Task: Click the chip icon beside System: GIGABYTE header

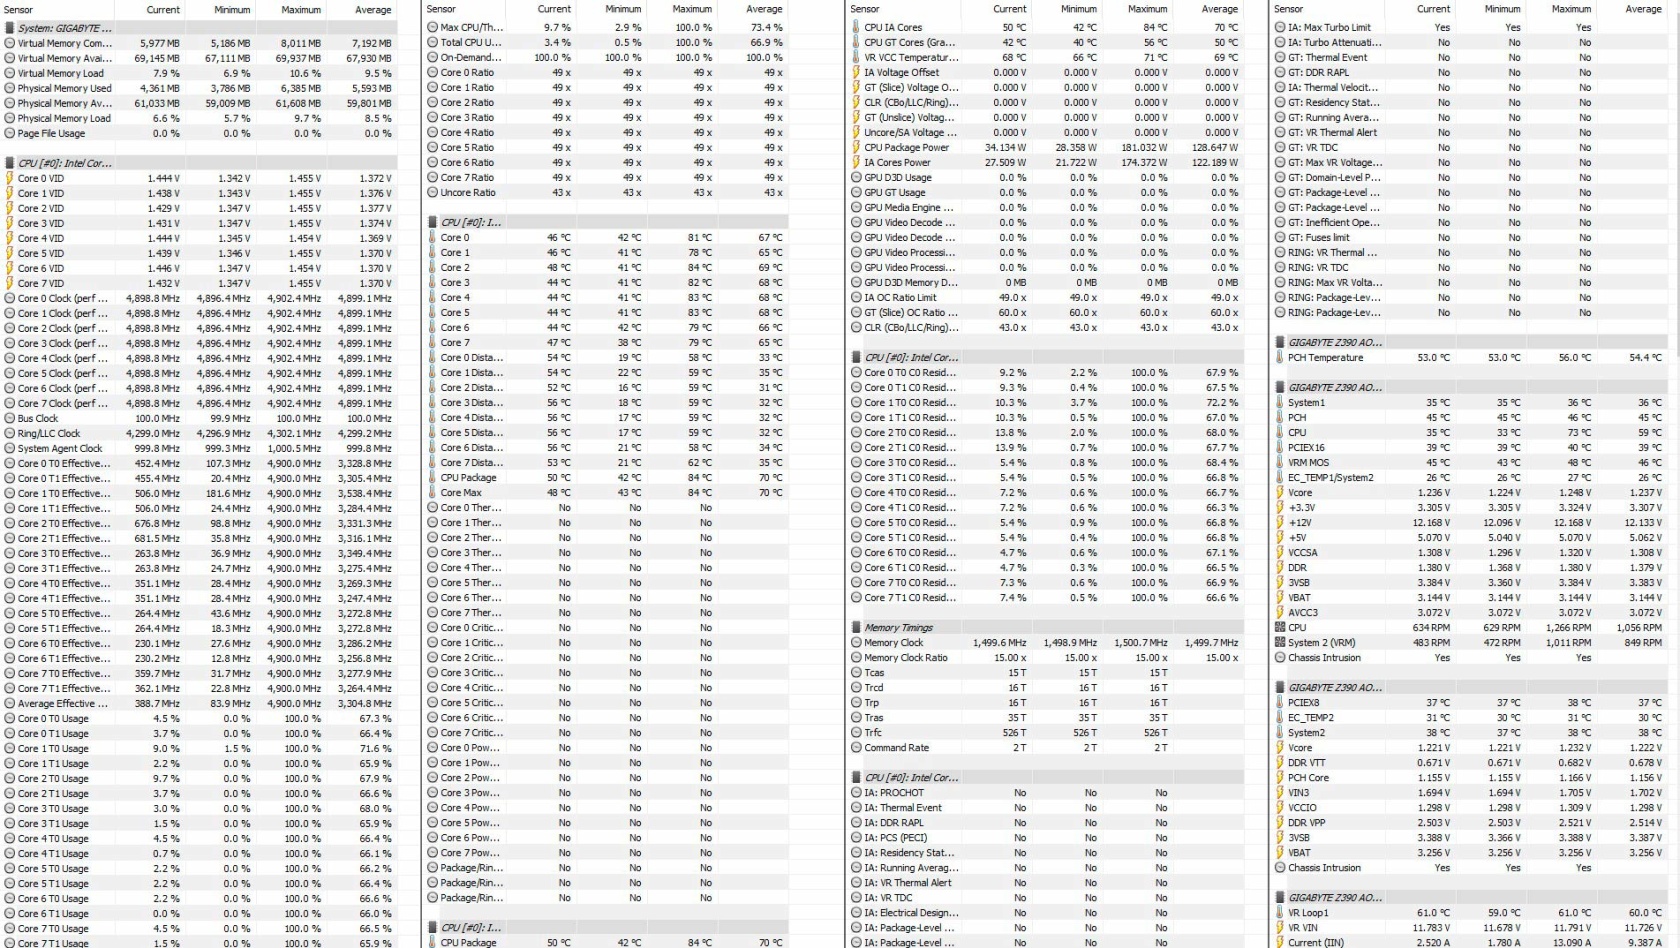Action: pyautogui.click(x=9, y=28)
